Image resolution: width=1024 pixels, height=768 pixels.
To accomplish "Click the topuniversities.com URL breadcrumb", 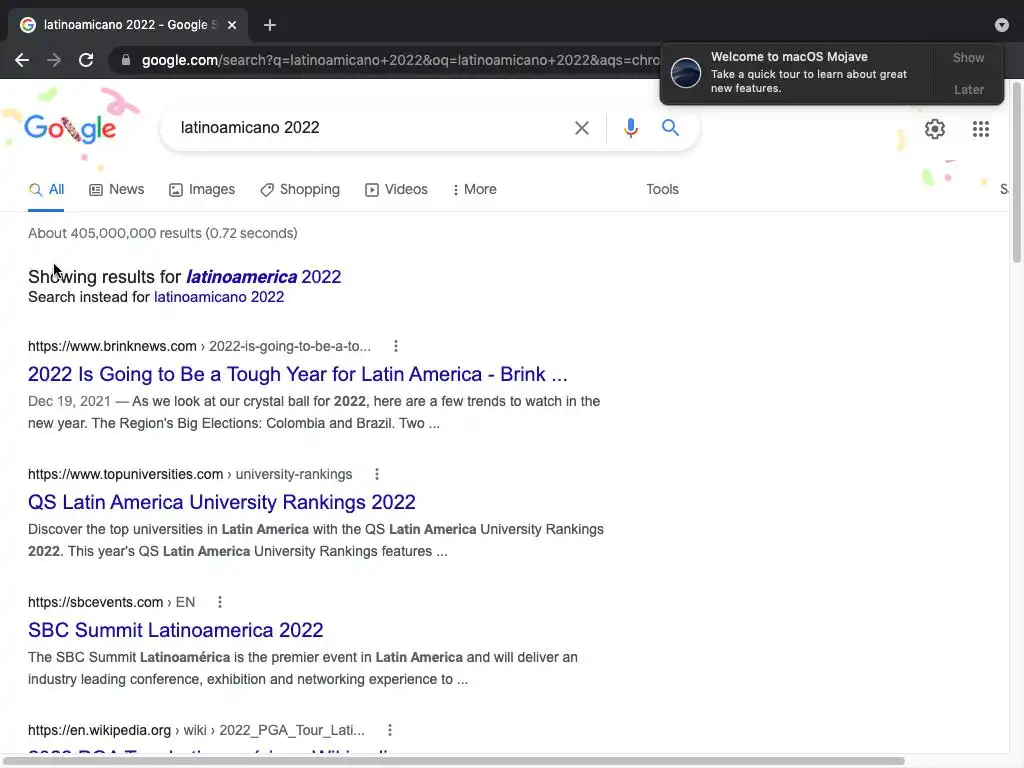I will (x=190, y=474).
